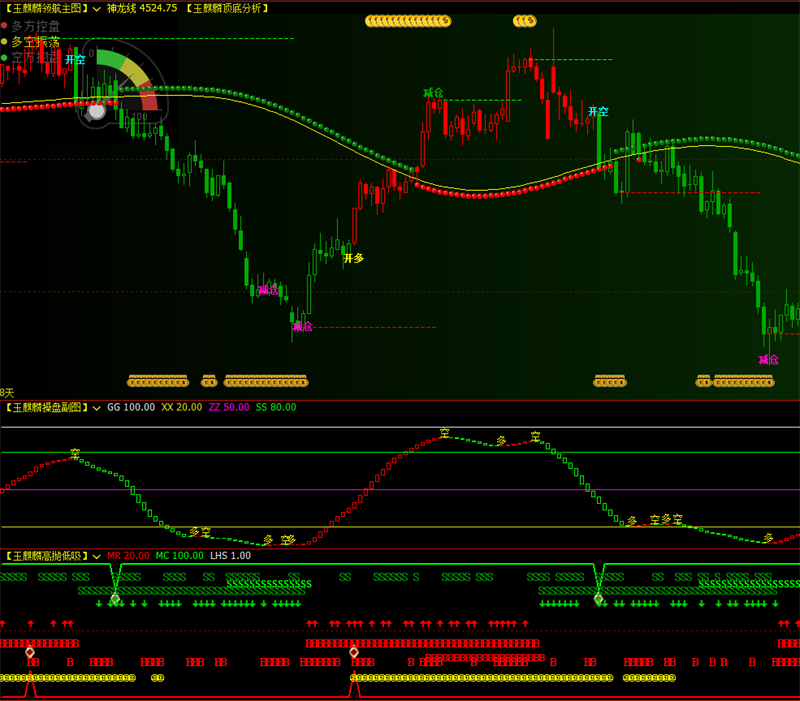This screenshot has width=800, height=701.
Task: Click the gauge's green zone arc
Action: (x=111, y=60)
